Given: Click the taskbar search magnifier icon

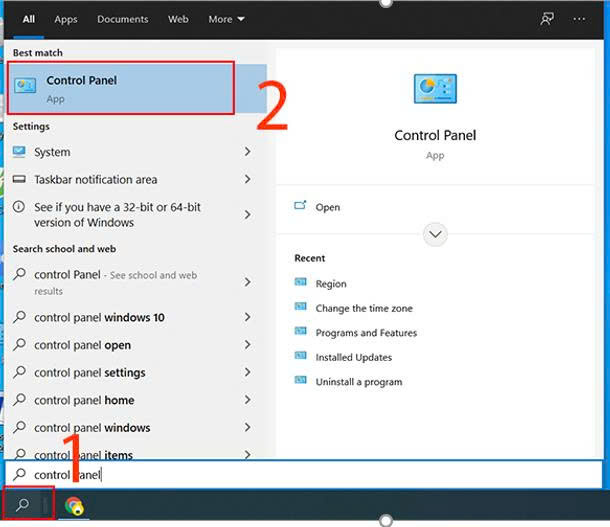Looking at the screenshot, I should [22, 505].
